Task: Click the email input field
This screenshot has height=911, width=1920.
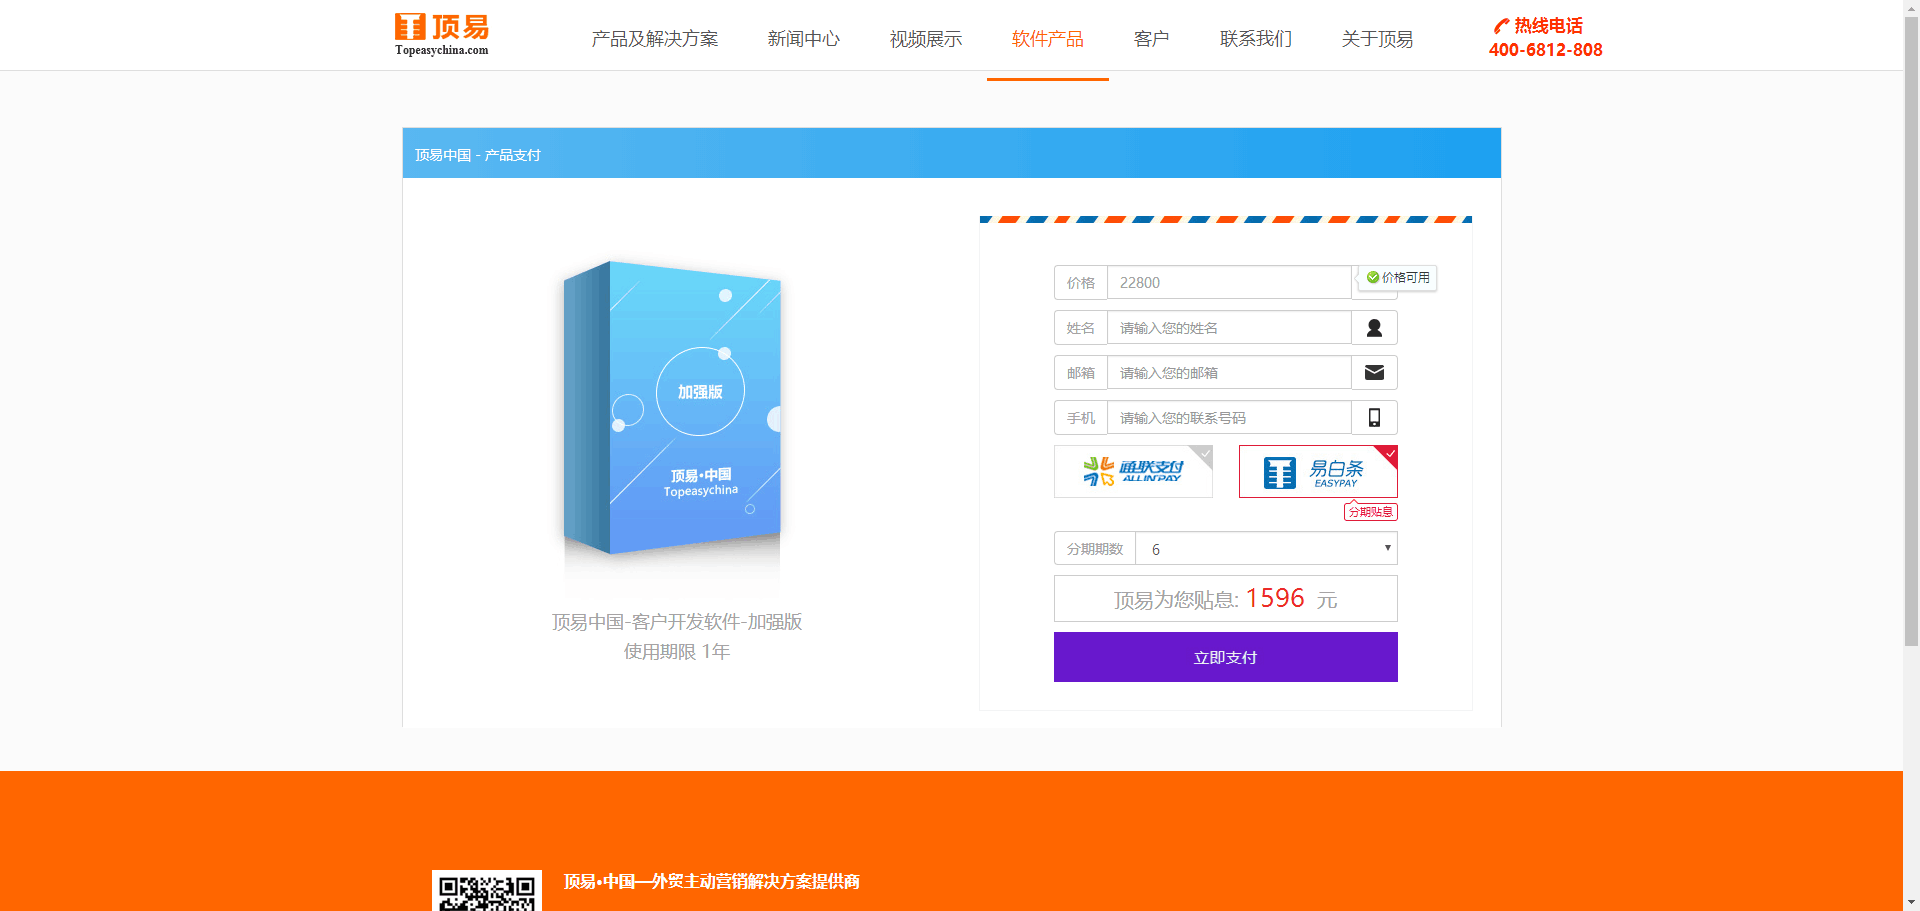Action: tap(1229, 373)
